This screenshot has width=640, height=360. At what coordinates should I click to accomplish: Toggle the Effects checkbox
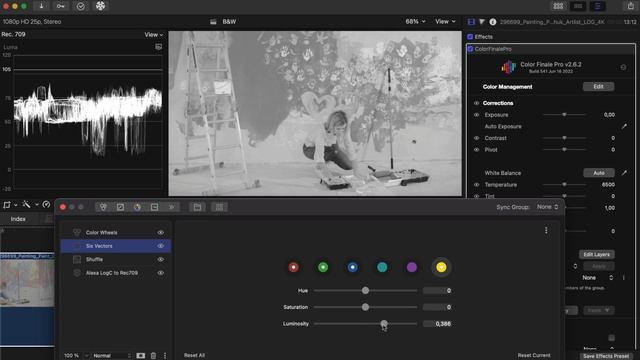coord(470,37)
